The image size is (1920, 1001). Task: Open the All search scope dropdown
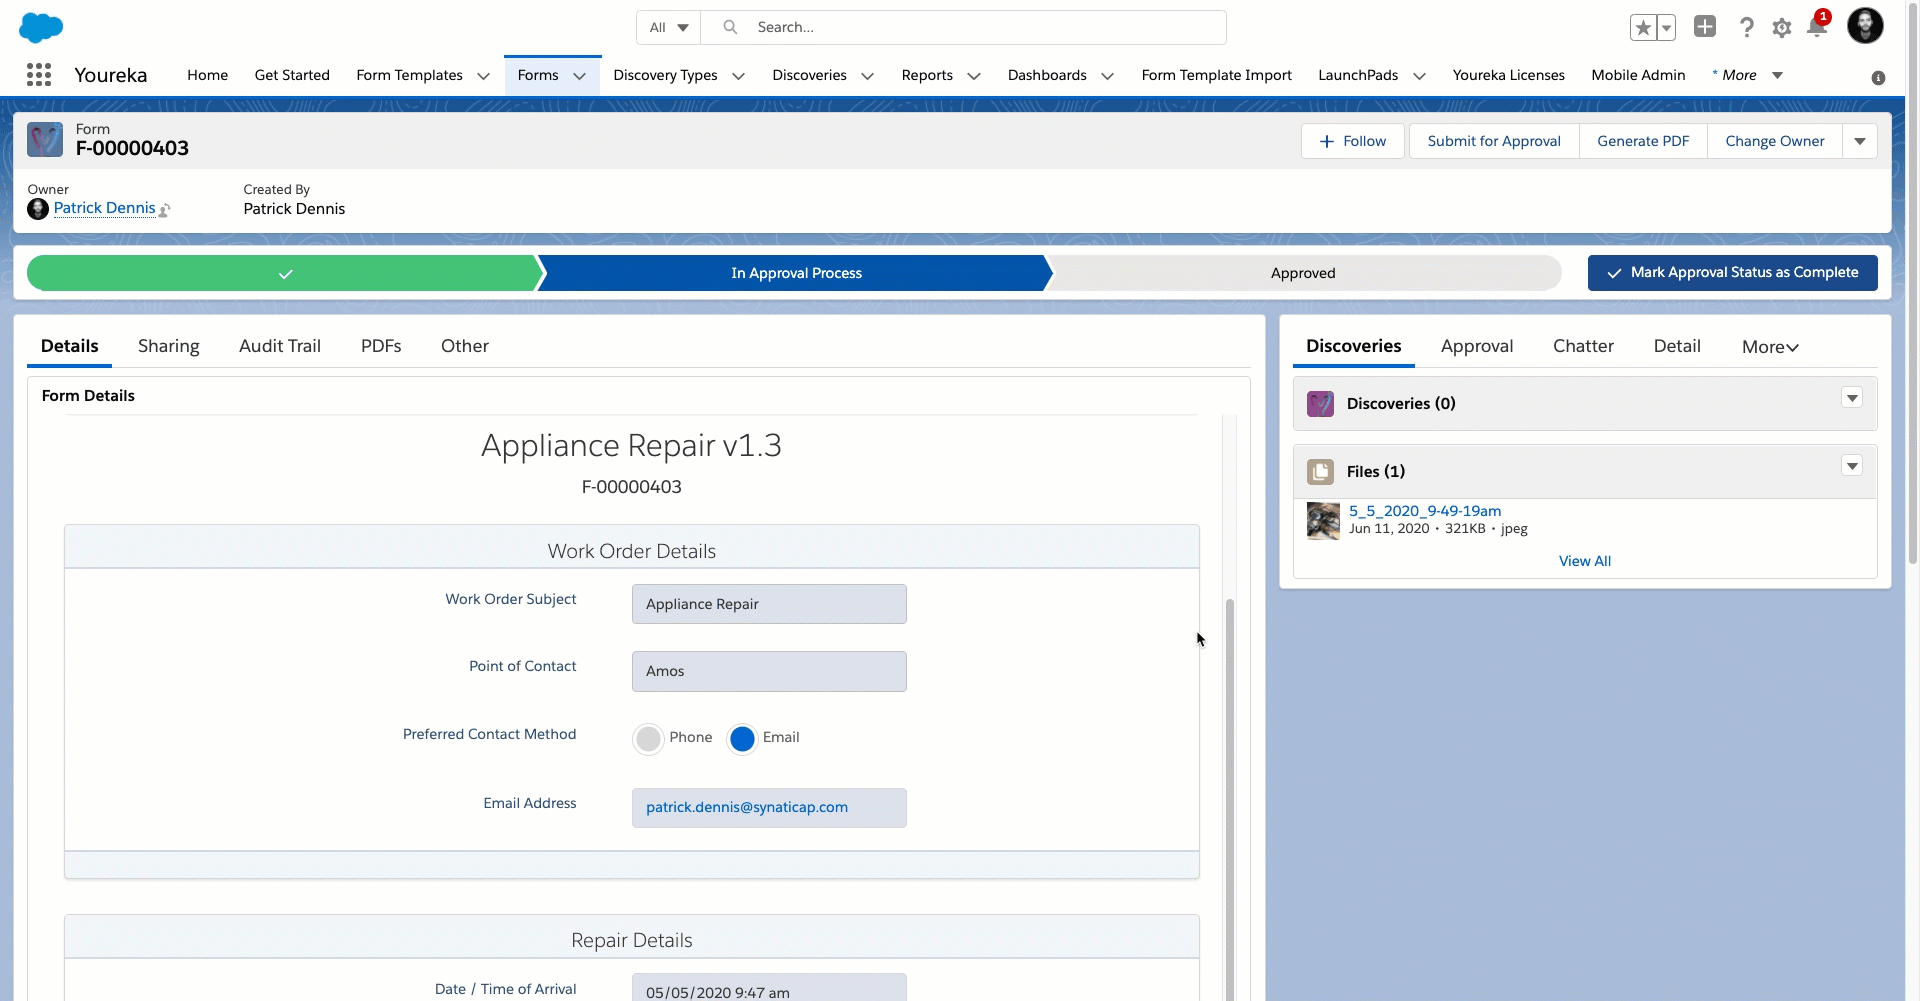669,28
